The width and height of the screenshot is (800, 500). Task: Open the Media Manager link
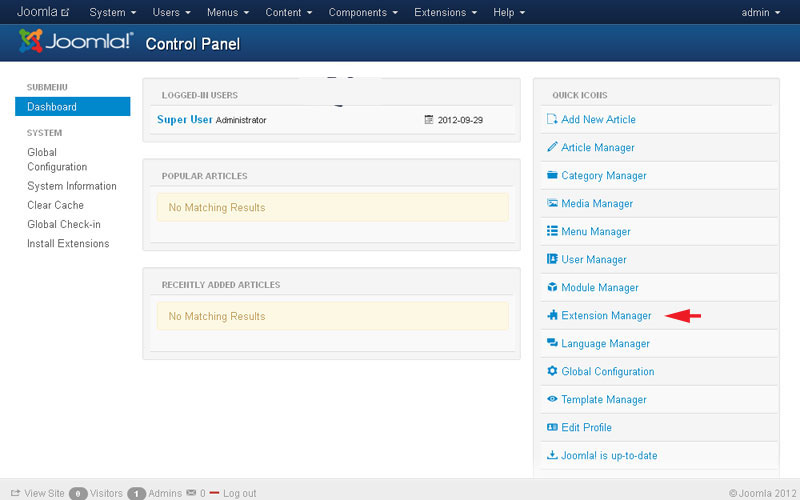pos(597,204)
